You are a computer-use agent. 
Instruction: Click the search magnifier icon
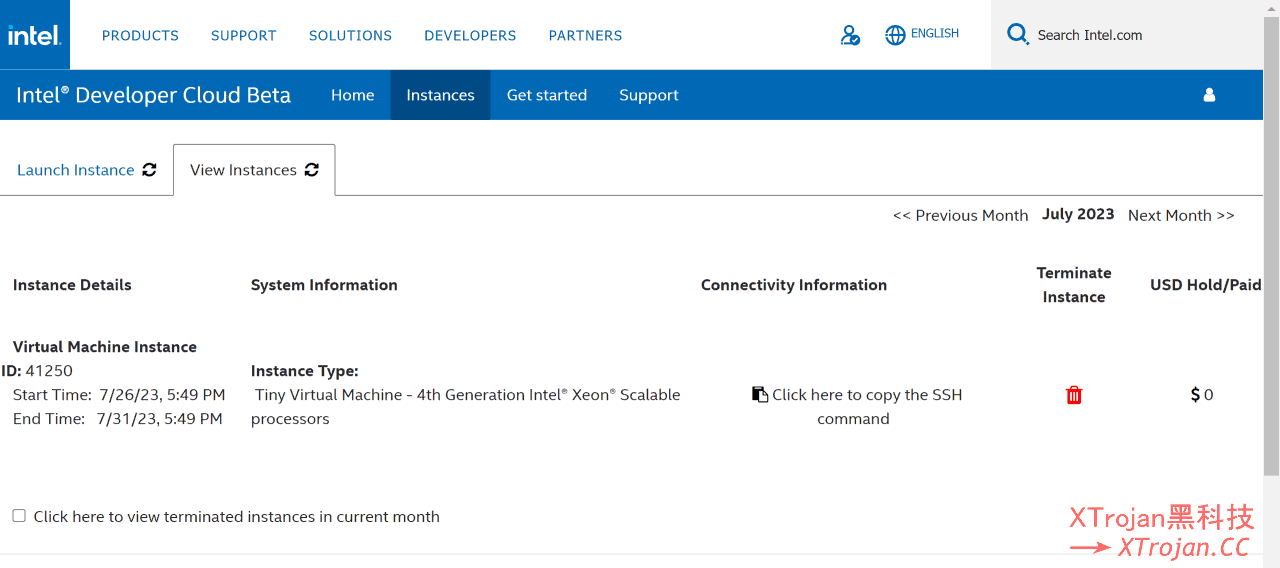pyautogui.click(x=1018, y=35)
